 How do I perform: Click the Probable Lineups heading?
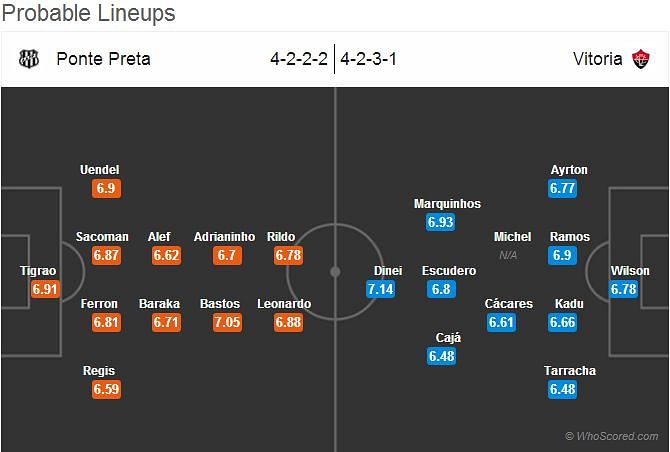[88, 13]
